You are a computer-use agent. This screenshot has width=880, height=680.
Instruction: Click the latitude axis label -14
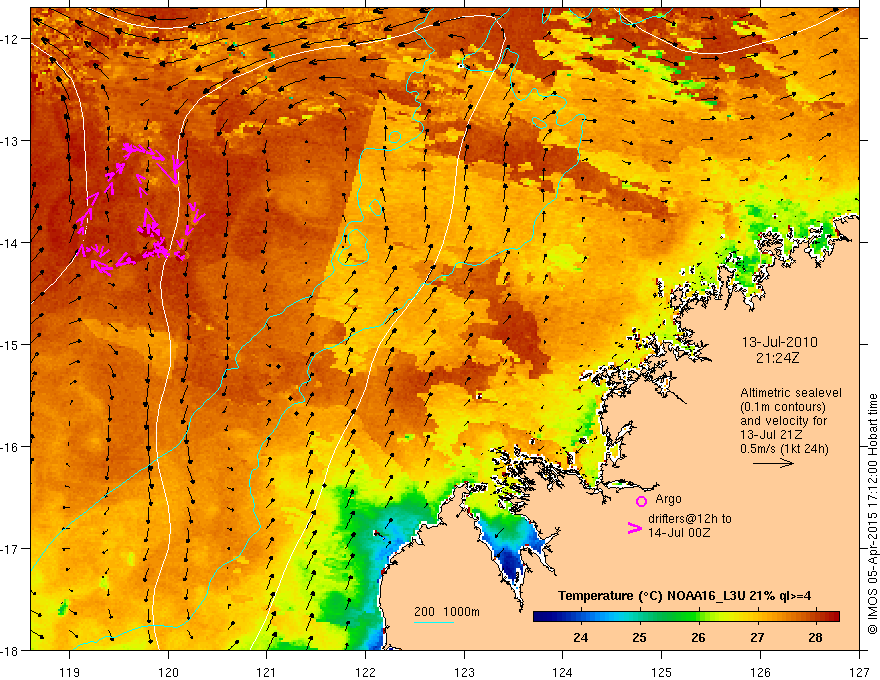[10, 243]
